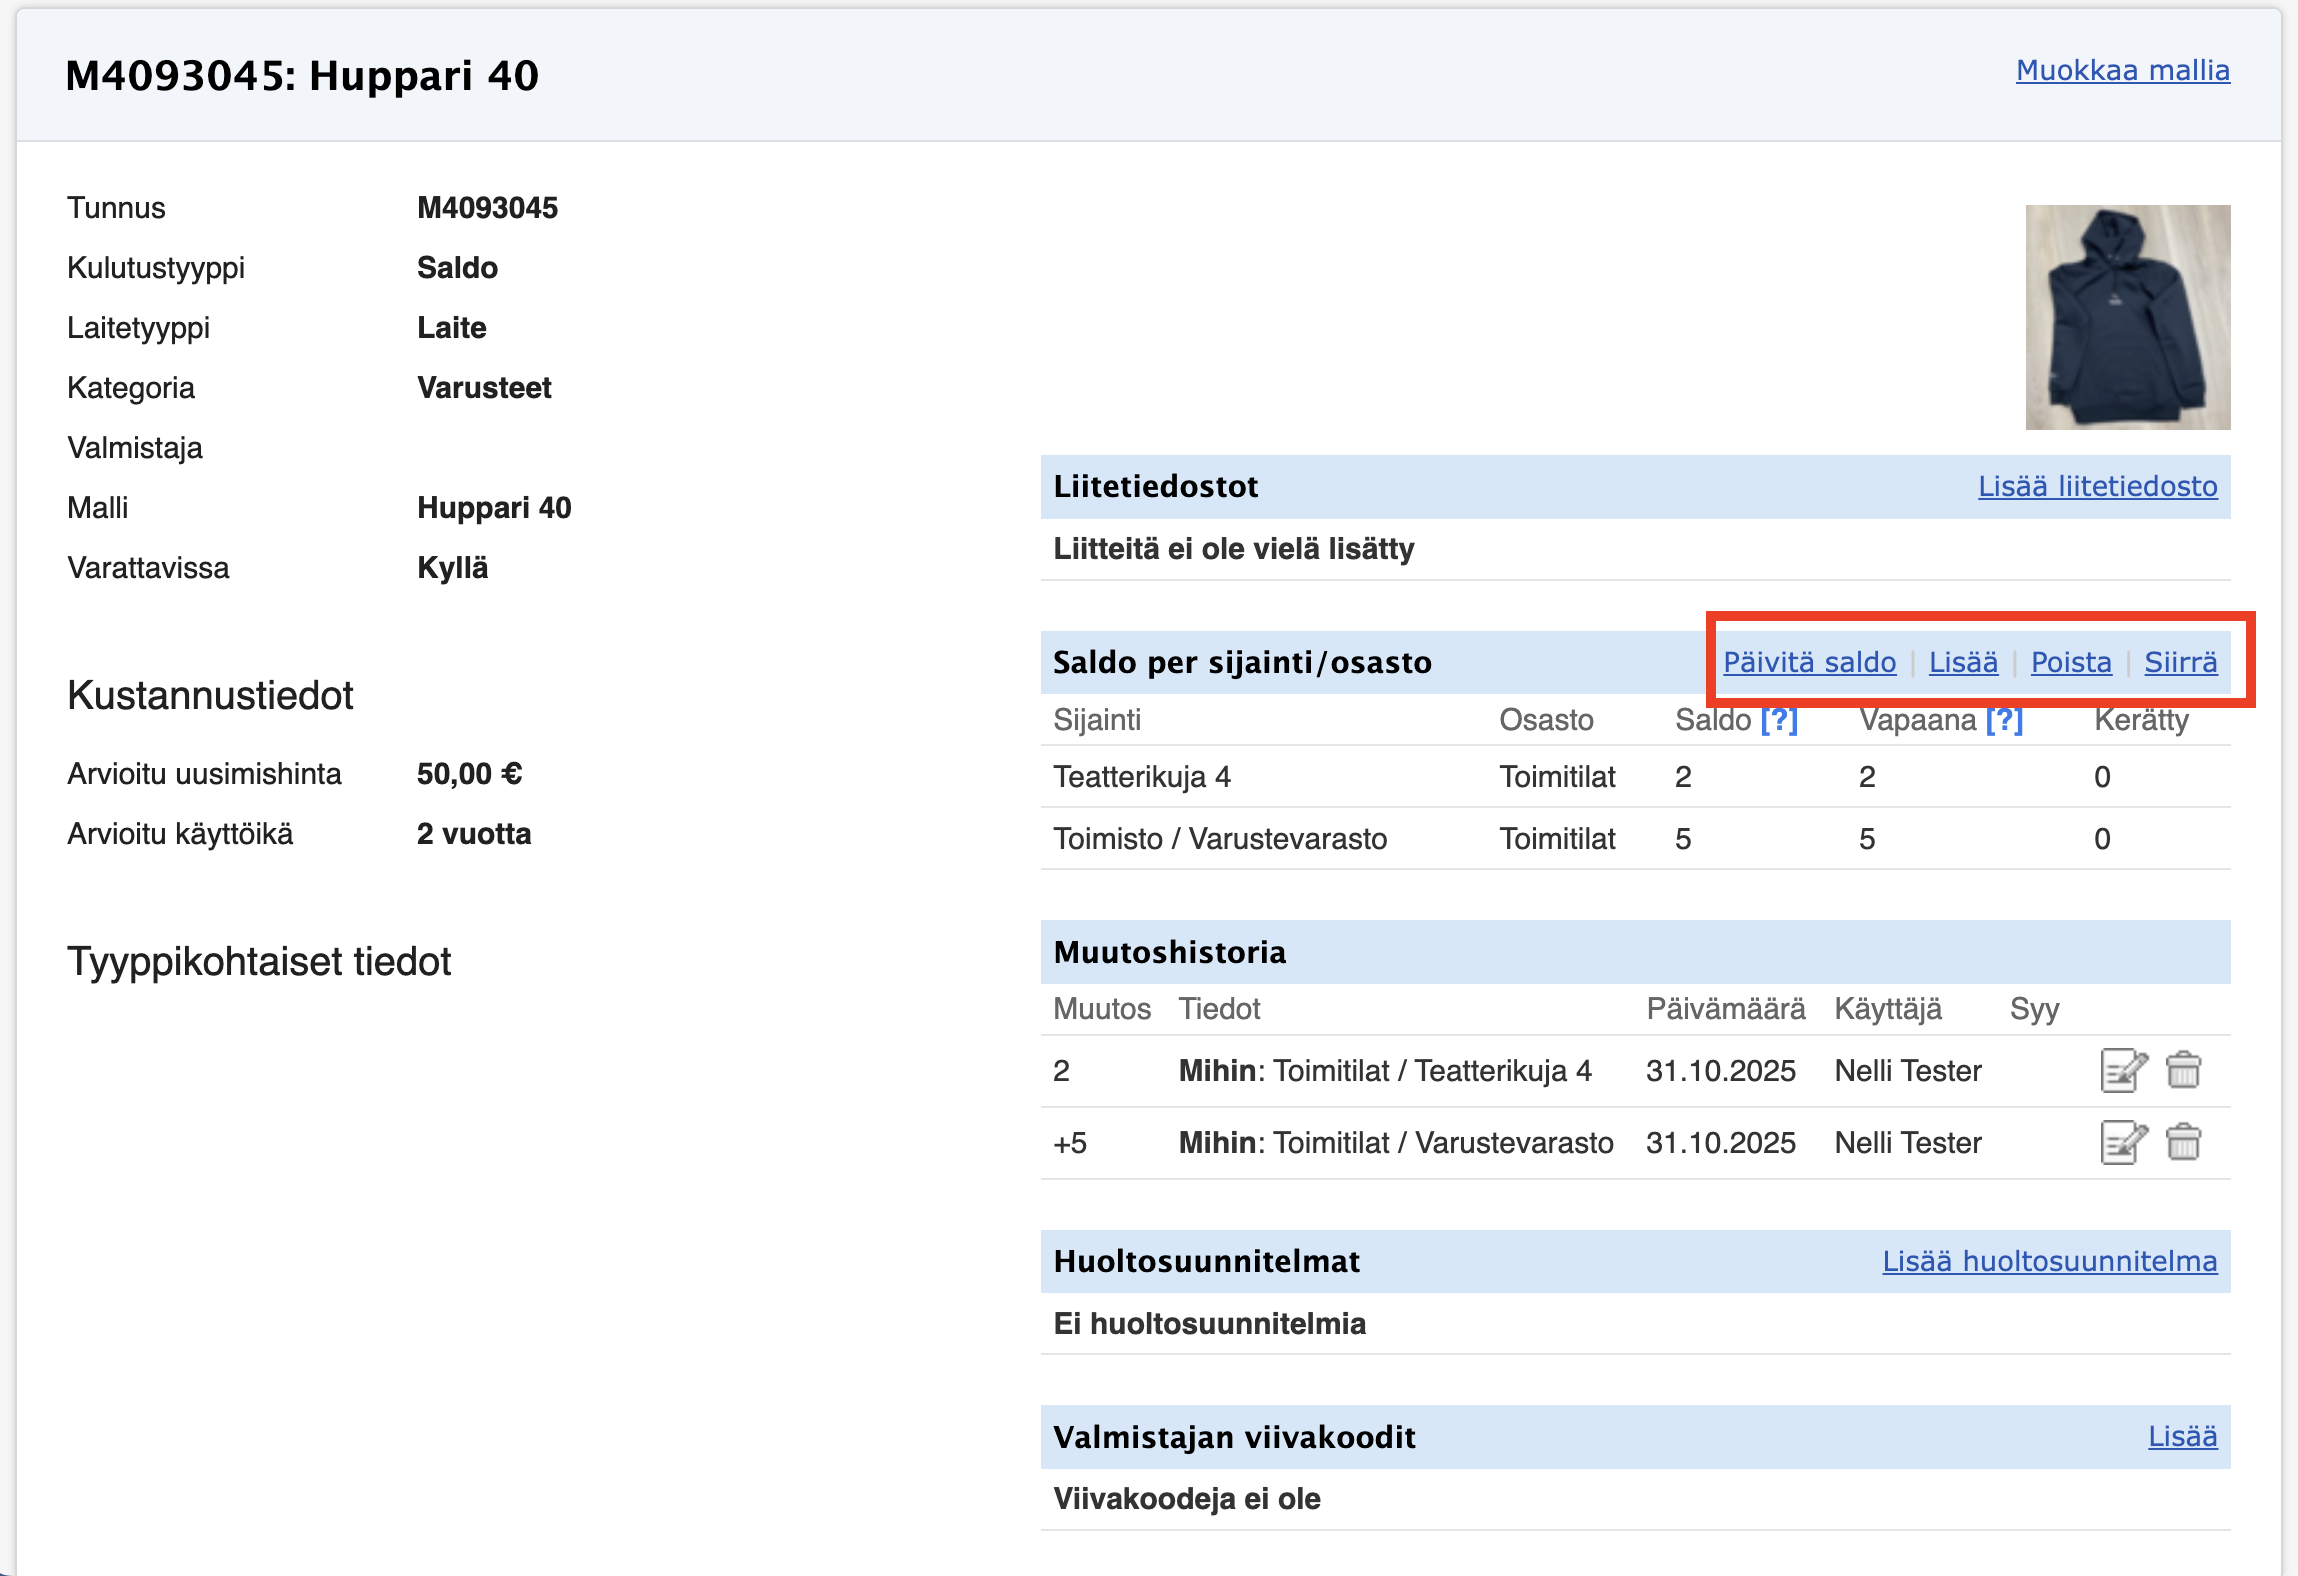This screenshot has width=2298, height=1576.
Task: Click the Poista balance link
Action: coord(2071,663)
